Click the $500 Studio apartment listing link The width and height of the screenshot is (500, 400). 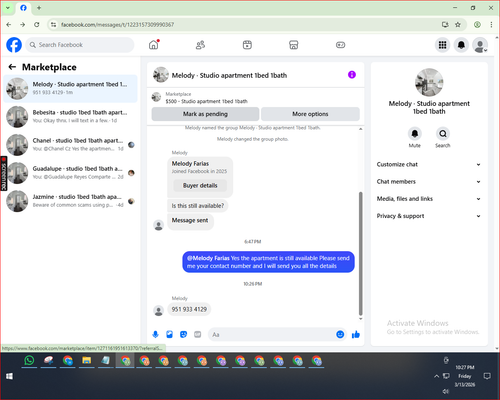[207, 101]
